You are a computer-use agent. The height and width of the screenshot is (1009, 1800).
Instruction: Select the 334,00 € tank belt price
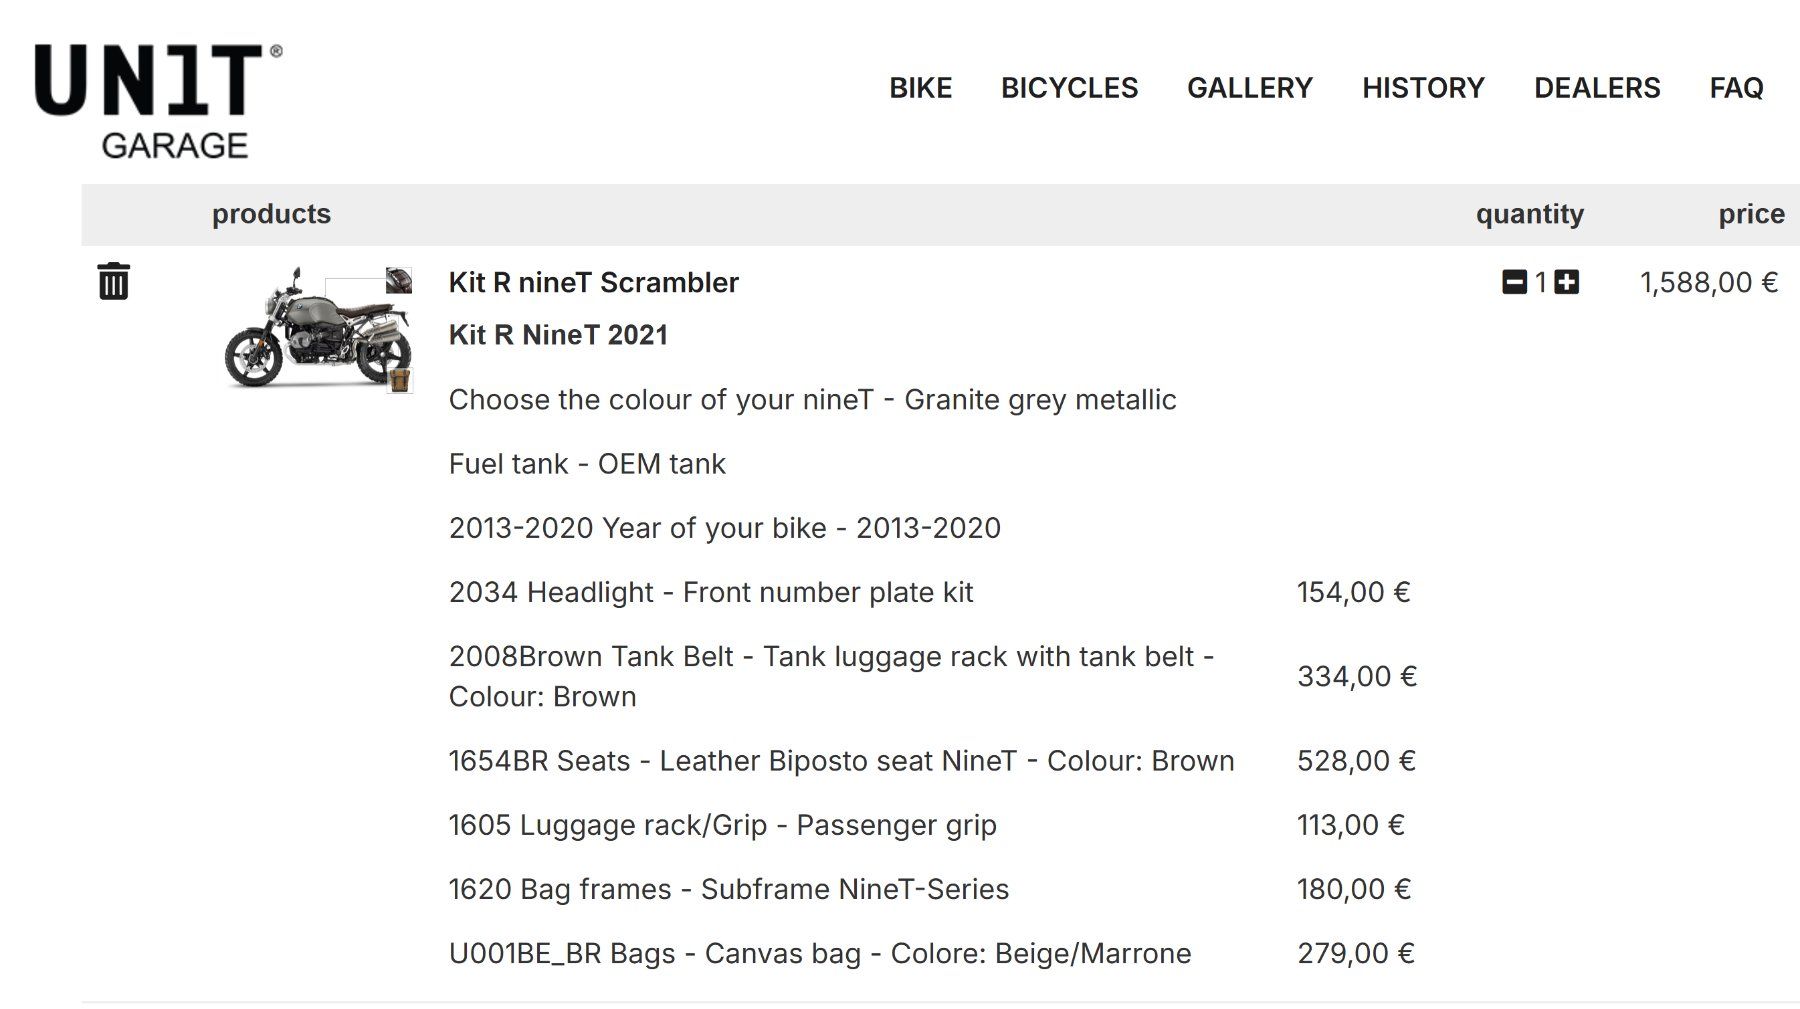(x=1357, y=677)
